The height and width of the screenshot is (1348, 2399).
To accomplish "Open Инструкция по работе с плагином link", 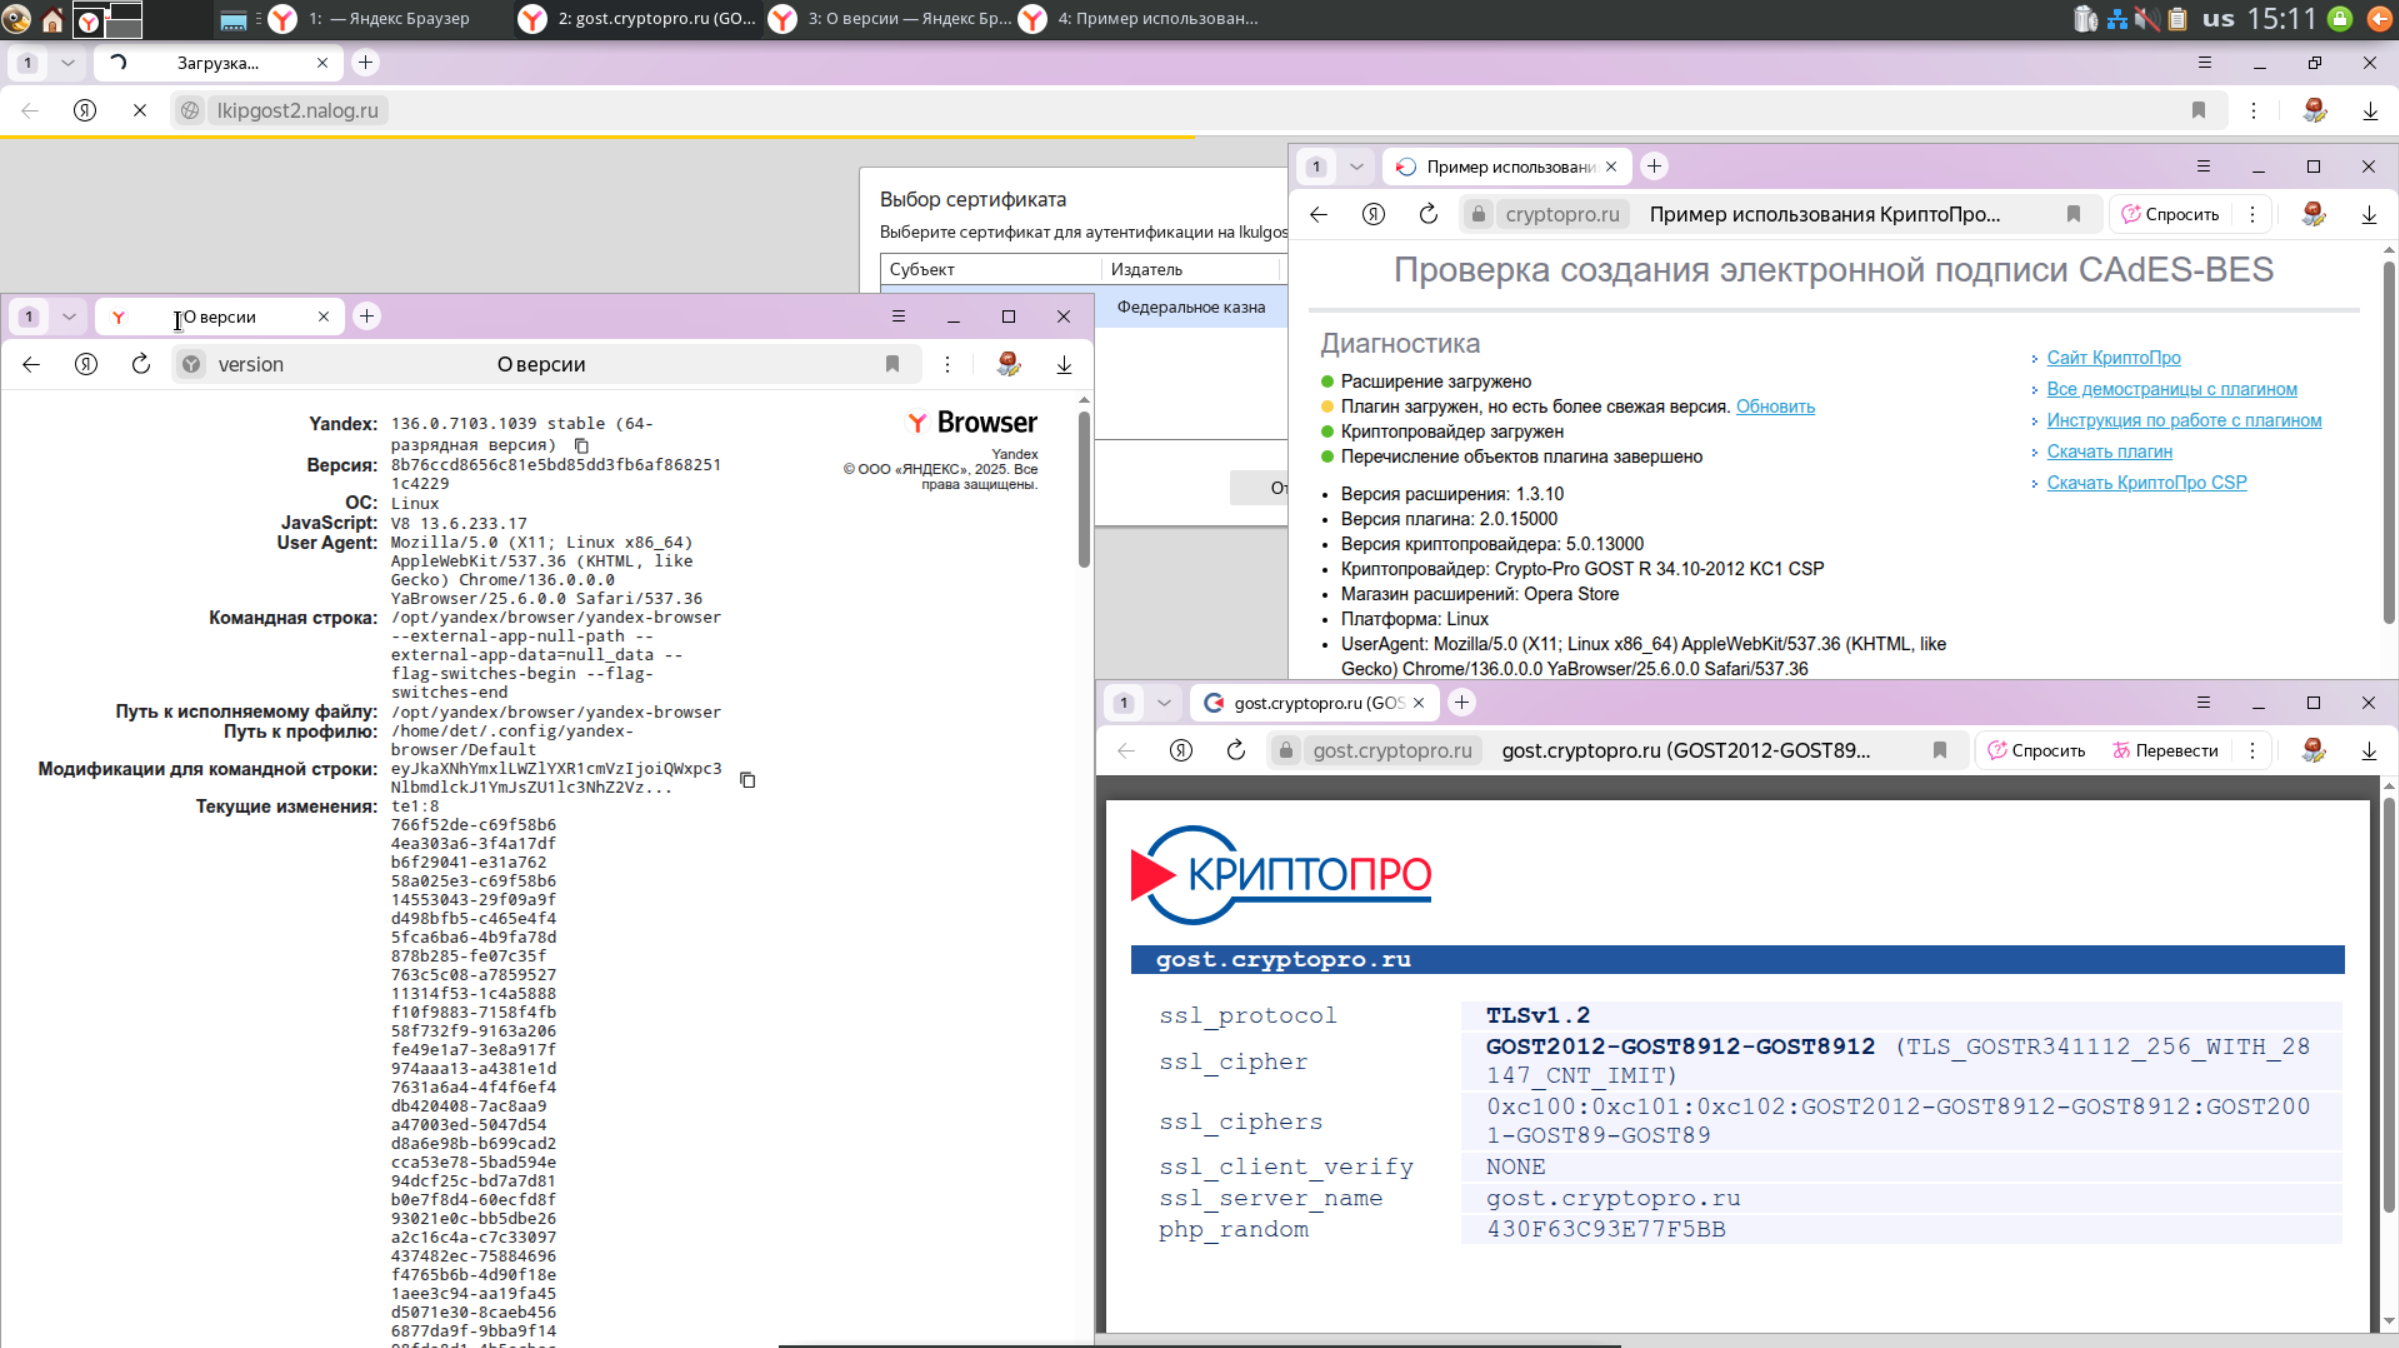I will click(x=2184, y=420).
